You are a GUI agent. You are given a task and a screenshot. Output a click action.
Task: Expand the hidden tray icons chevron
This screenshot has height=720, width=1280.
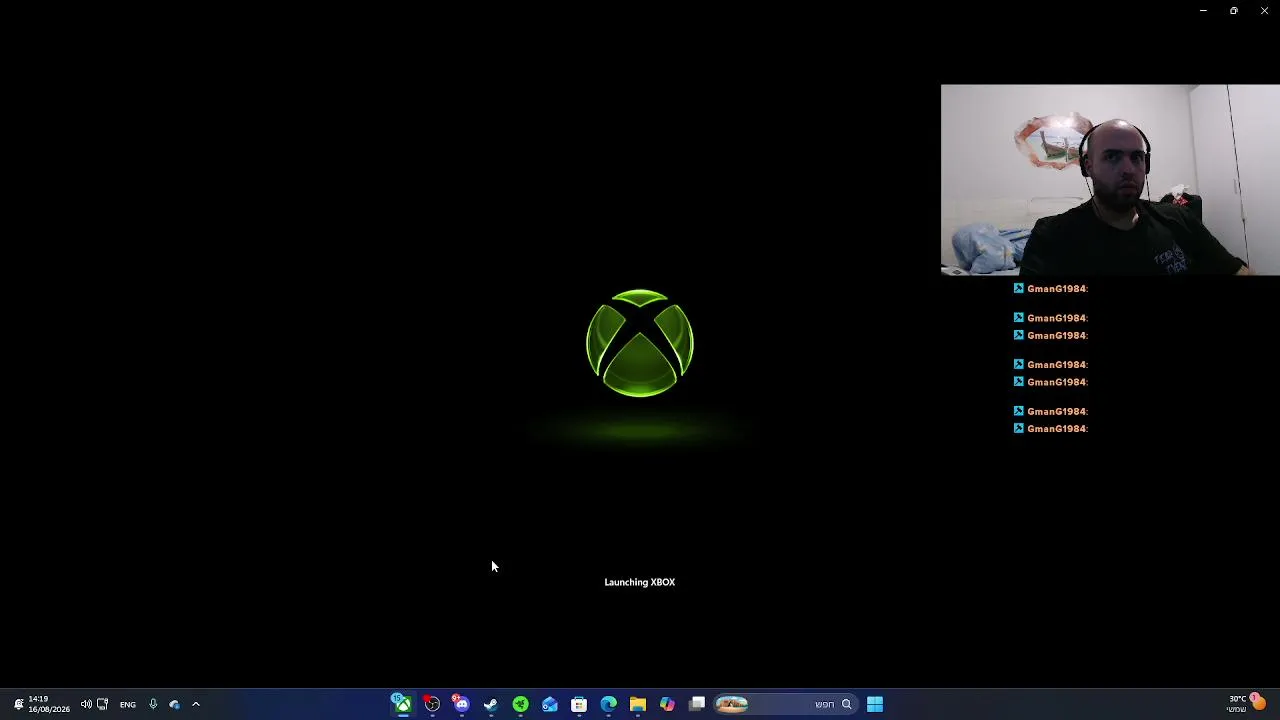[x=196, y=704]
